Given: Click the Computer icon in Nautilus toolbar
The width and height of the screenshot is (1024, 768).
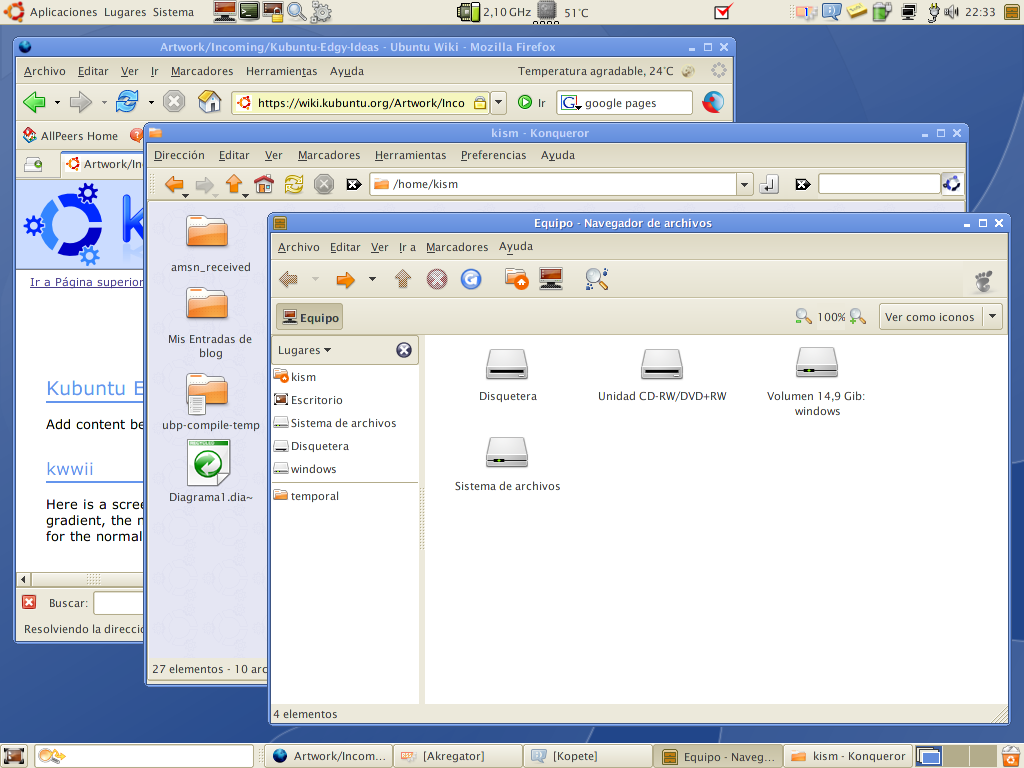Looking at the screenshot, I should tap(551, 279).
